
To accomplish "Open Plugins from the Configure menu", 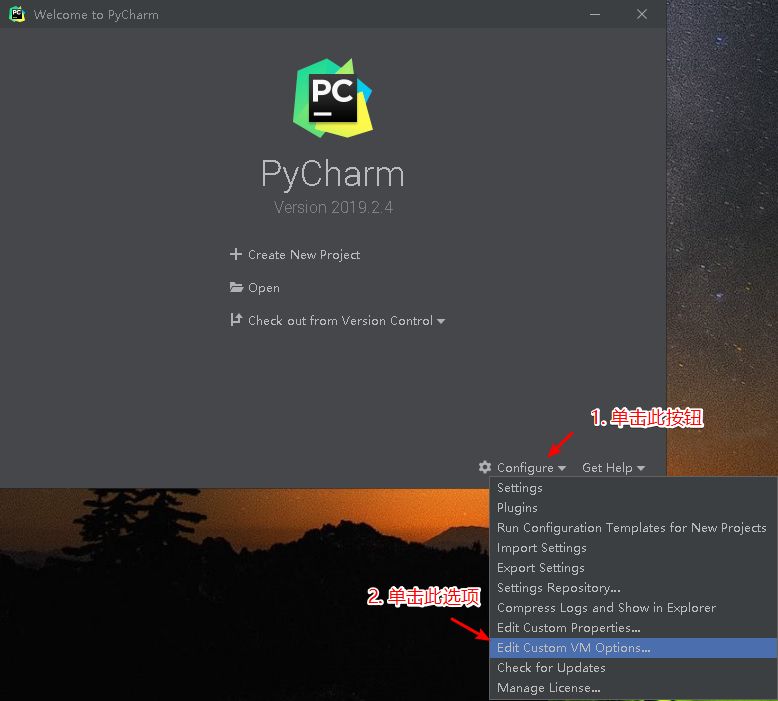I will point(517,508).
